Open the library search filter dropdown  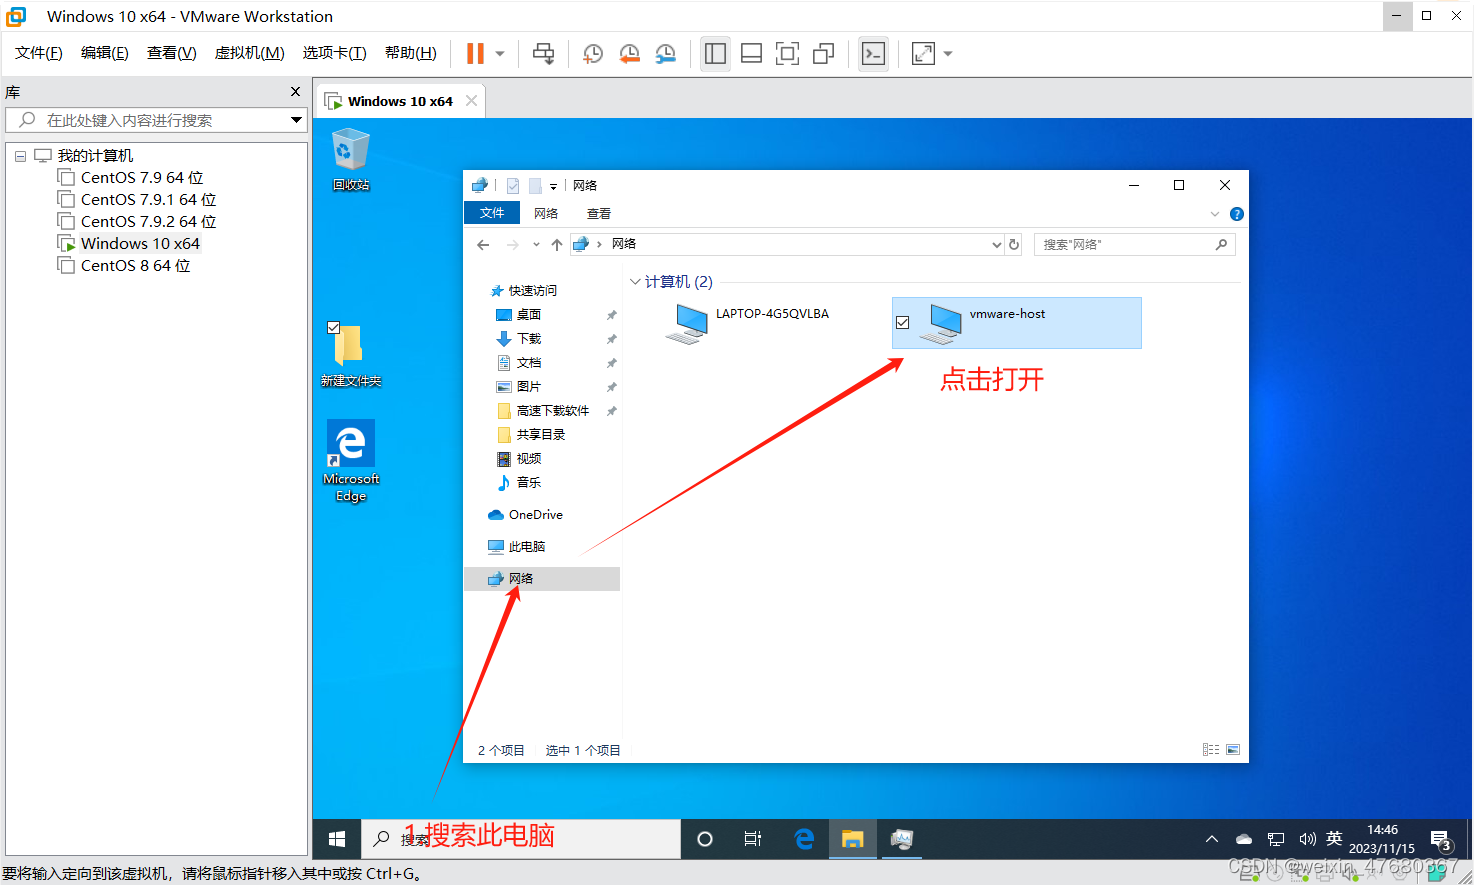[x=296, y=120]
